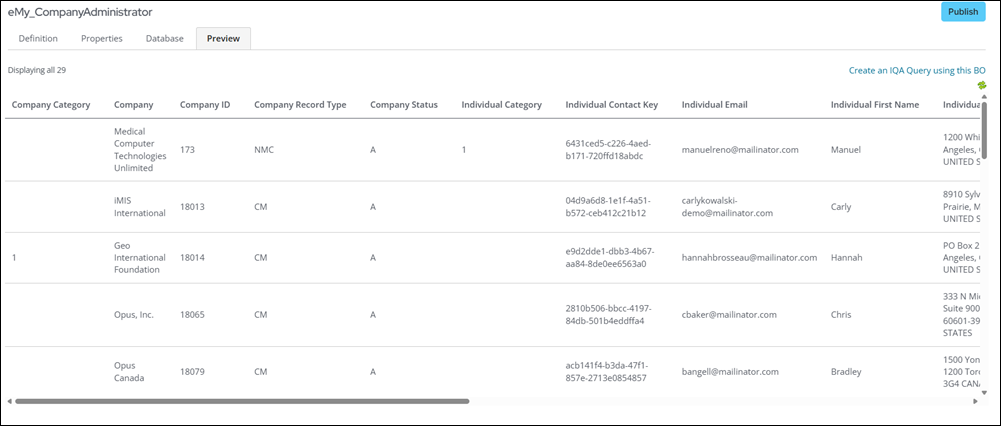The height and width of the screenshot is (426, 1001).
Task: Click the Company Status column header
Action: click(x=403, y=105)
